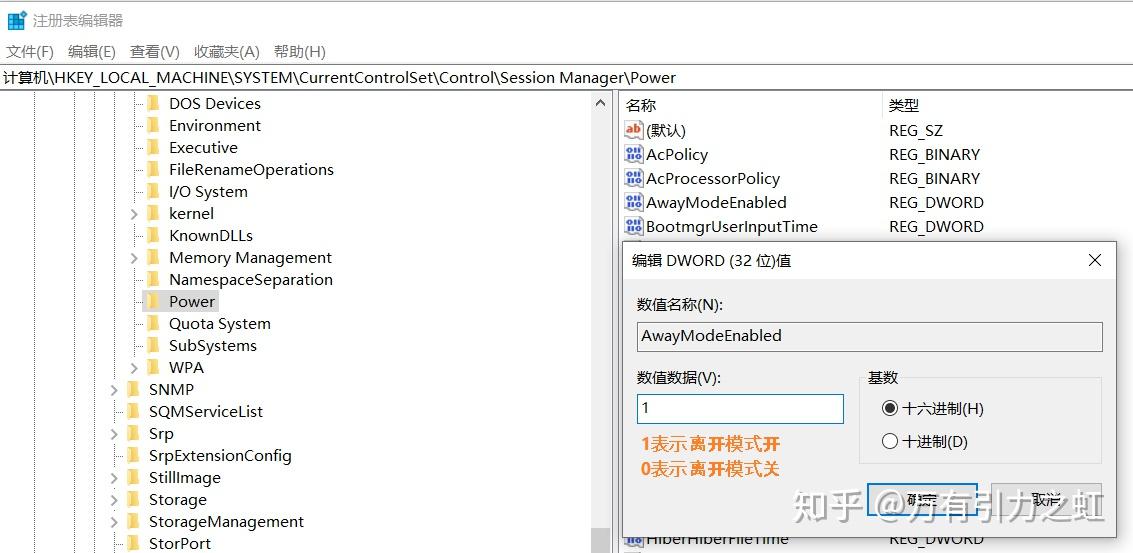1133x553 pixels.
Task: Select the 十六进制(H) hexadecimal radio button
Action: [x=889, y=408]
